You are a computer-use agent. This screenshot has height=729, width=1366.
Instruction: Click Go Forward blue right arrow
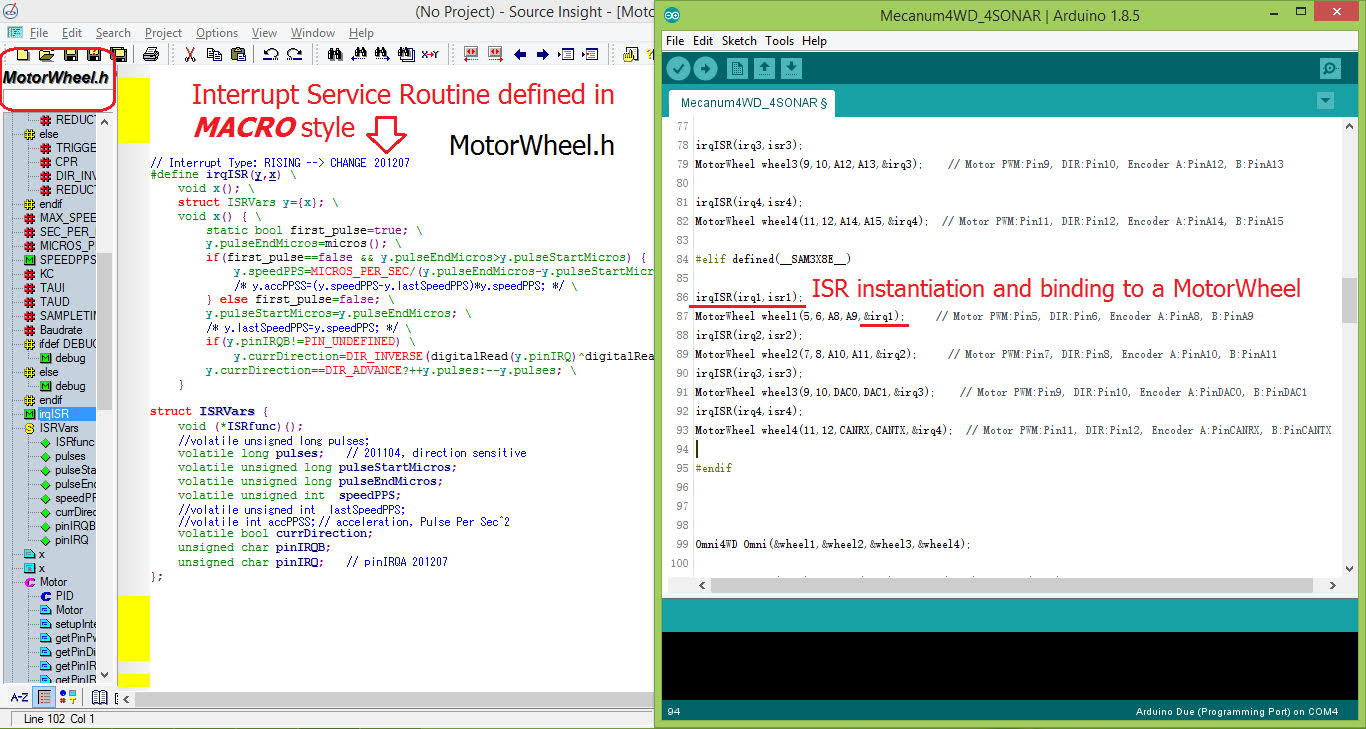543,55
